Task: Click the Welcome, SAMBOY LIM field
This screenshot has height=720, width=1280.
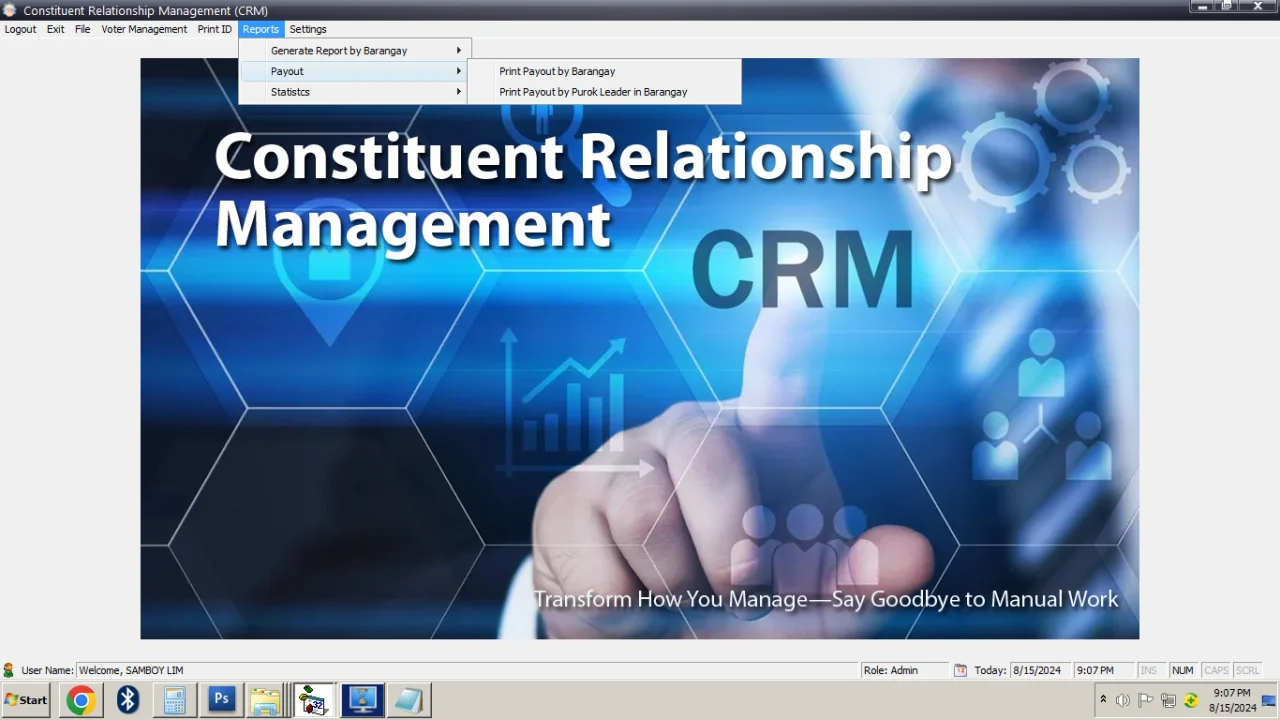Action: click(467, 670)
